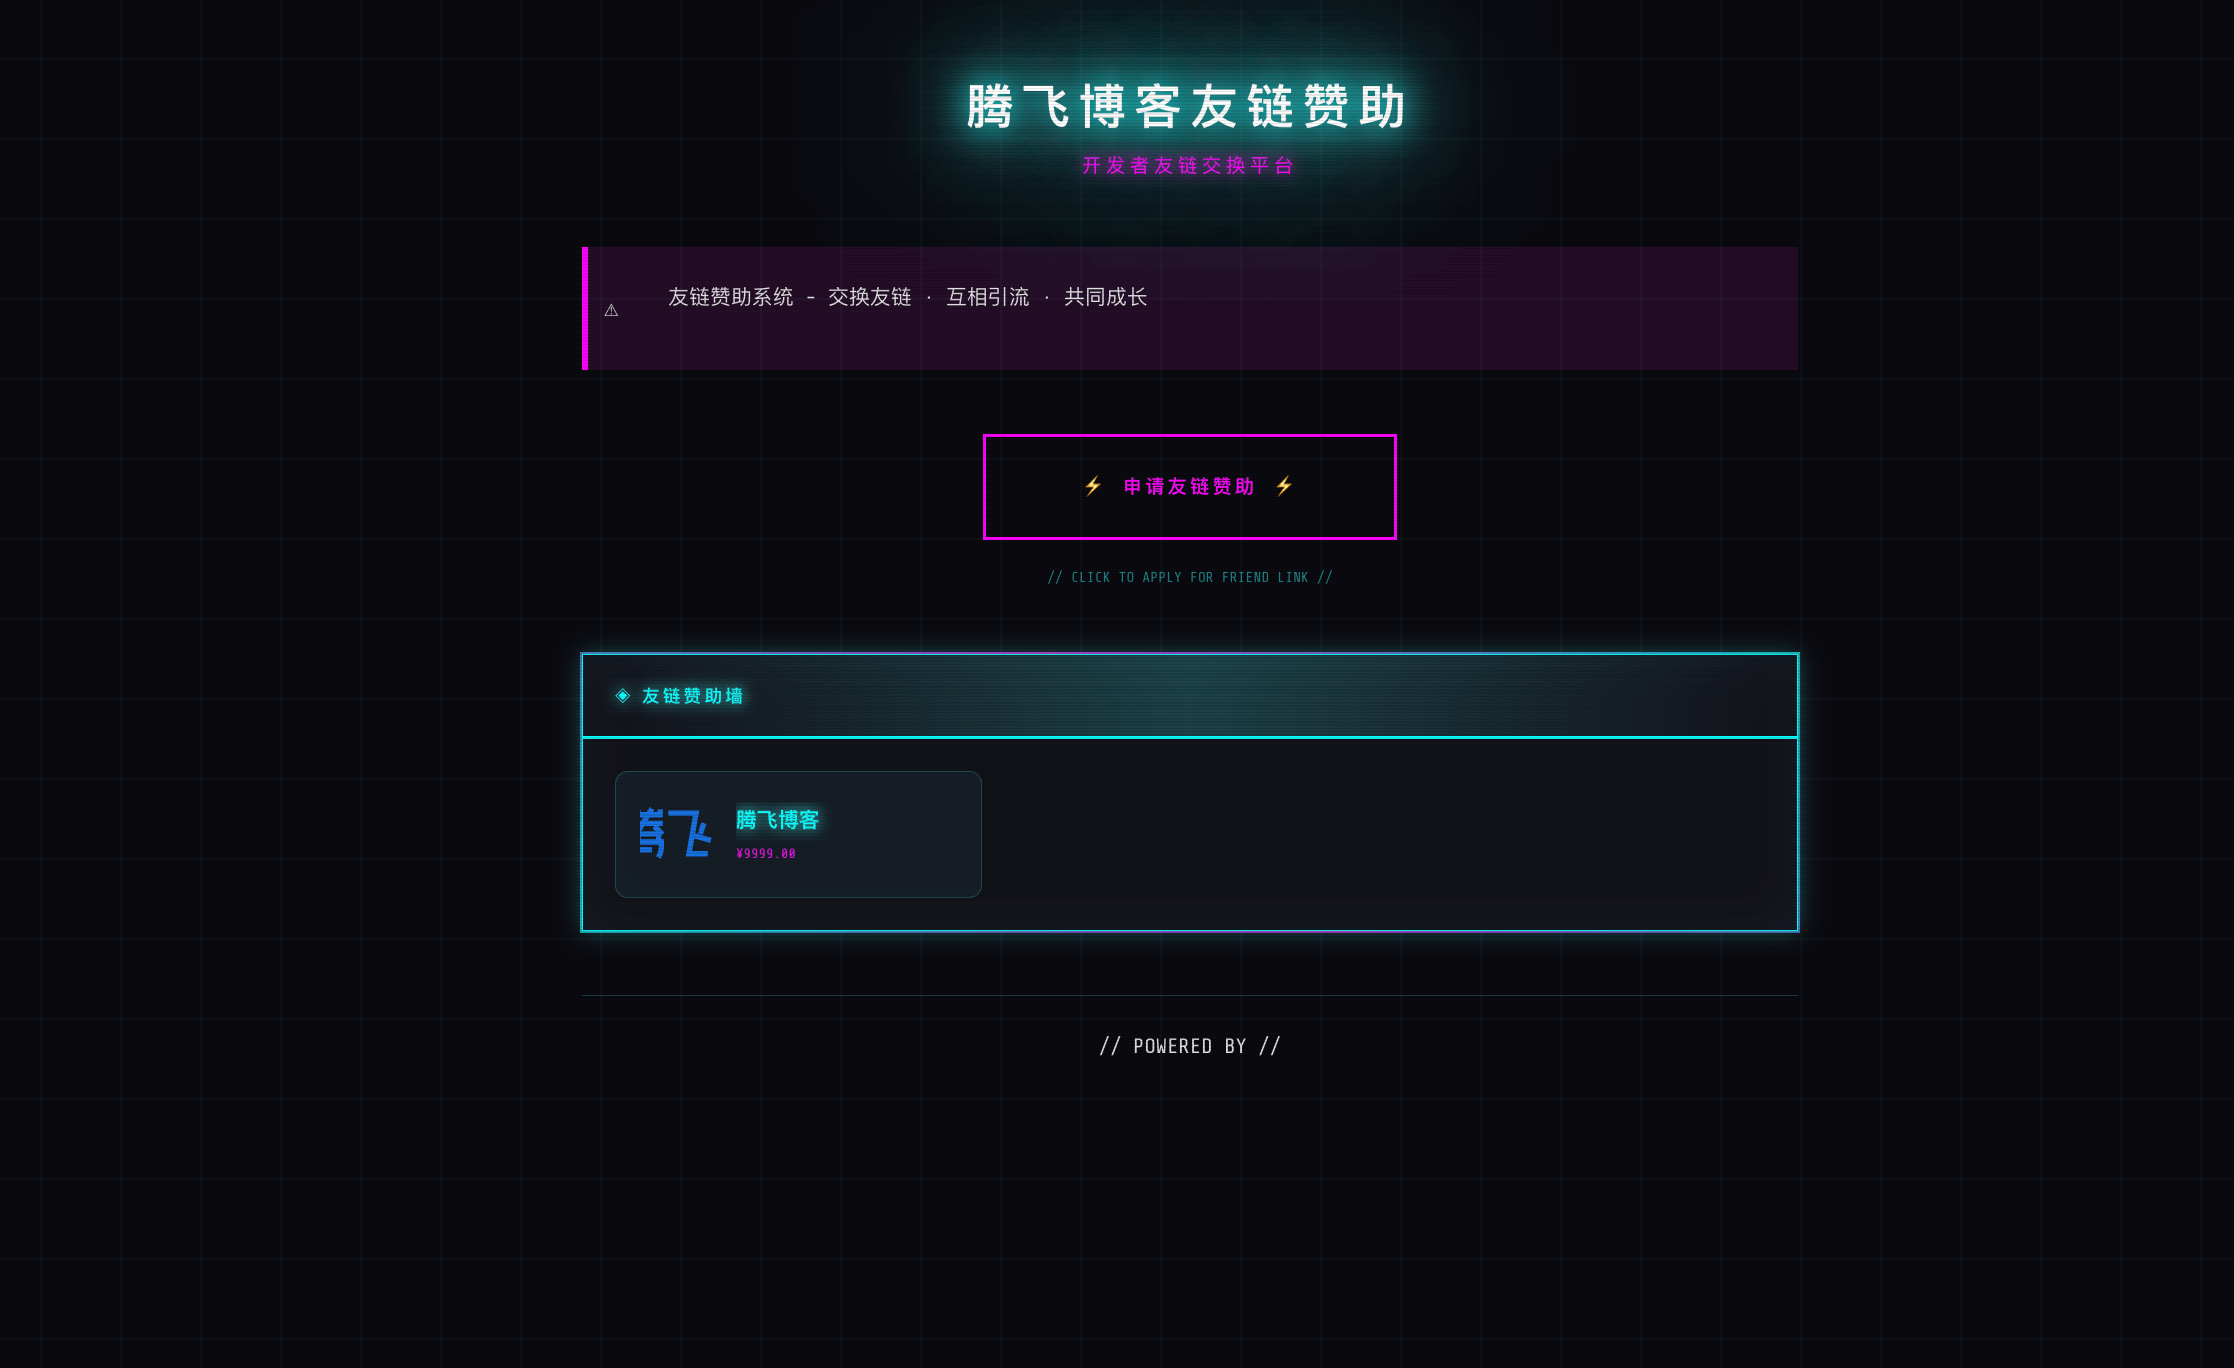The image size is (2234, 1368).
Task: Click empty area of sponsor wall right of card
Action: coord(1390,834)
